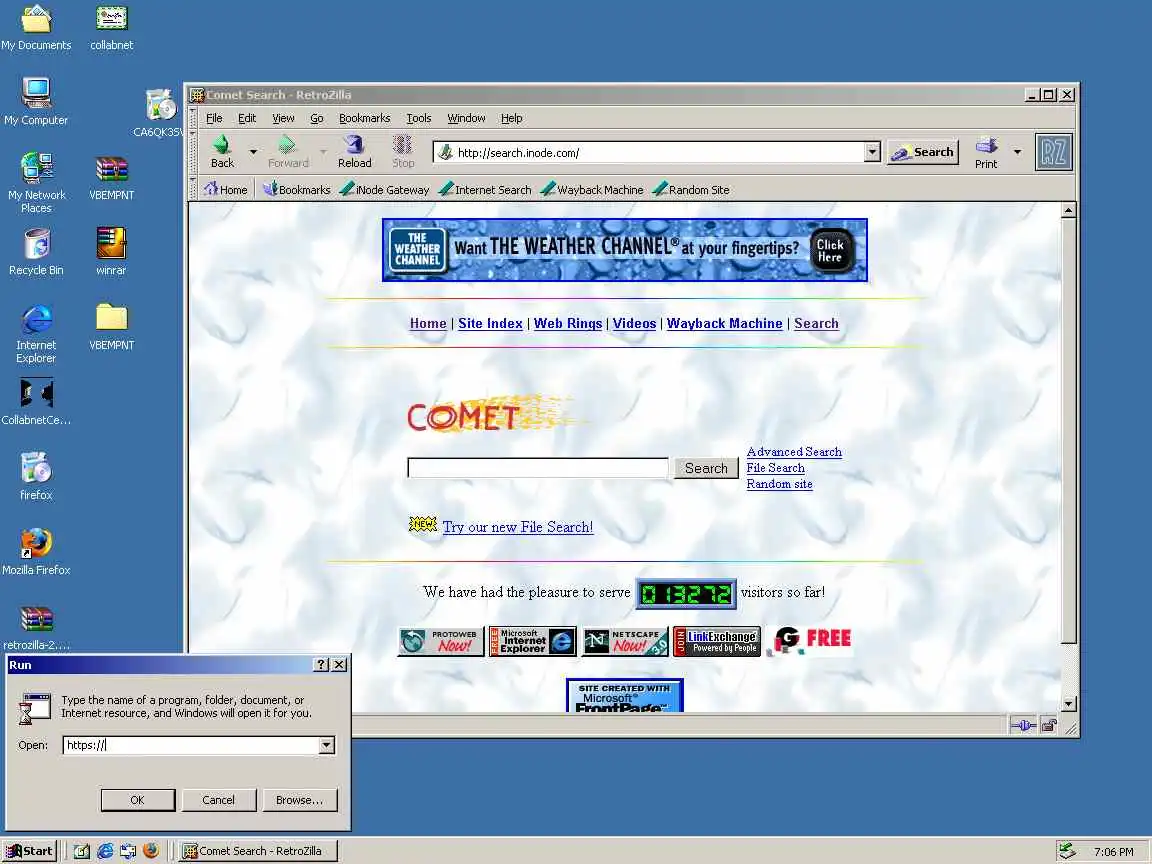Click Browse... in the Run dialog

coord(299,800)
